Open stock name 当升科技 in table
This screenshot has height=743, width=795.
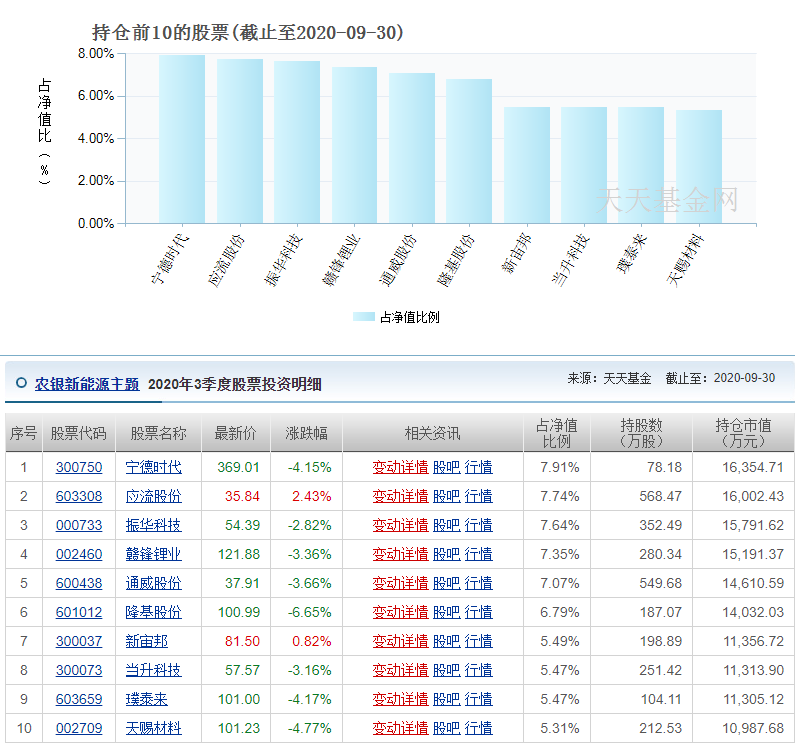(154, 670)
